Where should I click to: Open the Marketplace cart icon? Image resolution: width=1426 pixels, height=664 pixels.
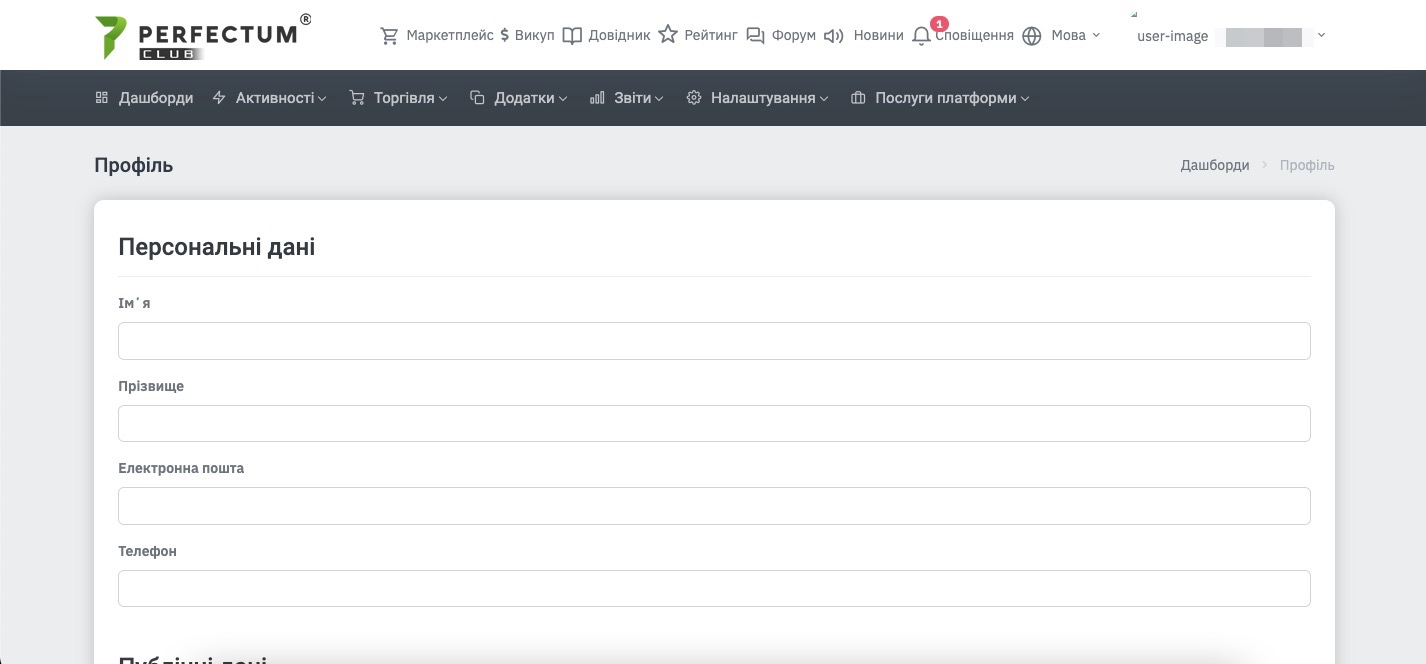point(389,36)
